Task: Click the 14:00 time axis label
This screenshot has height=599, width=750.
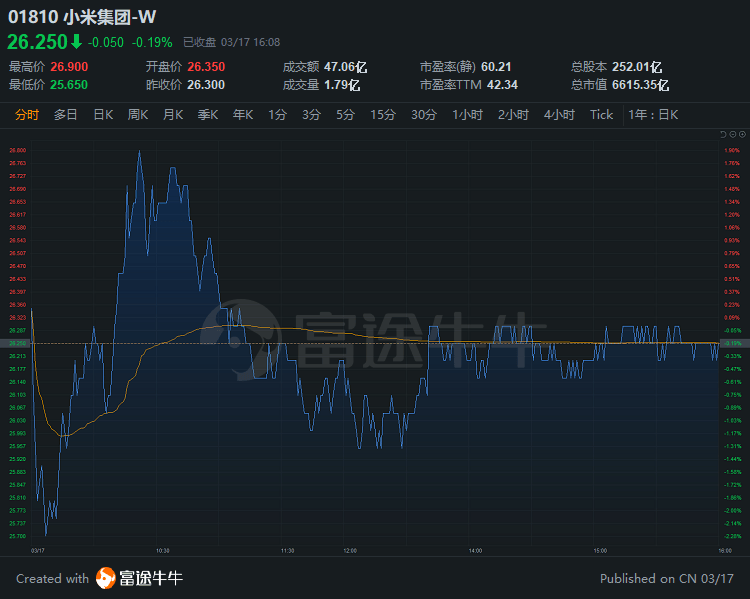Action: point(475,551)
